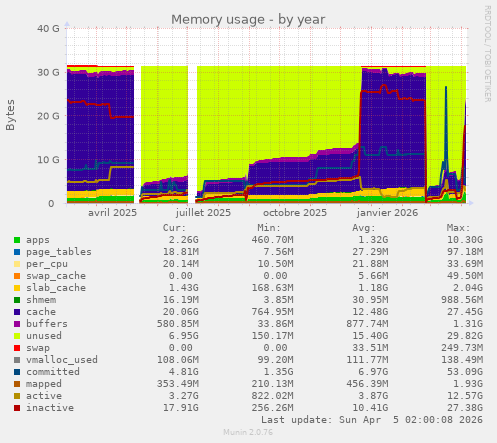Click the chart title 'Memory usage - by year'
Image resolution: width=497 pixels, height=443 pixels.
(x=248, y=20)
